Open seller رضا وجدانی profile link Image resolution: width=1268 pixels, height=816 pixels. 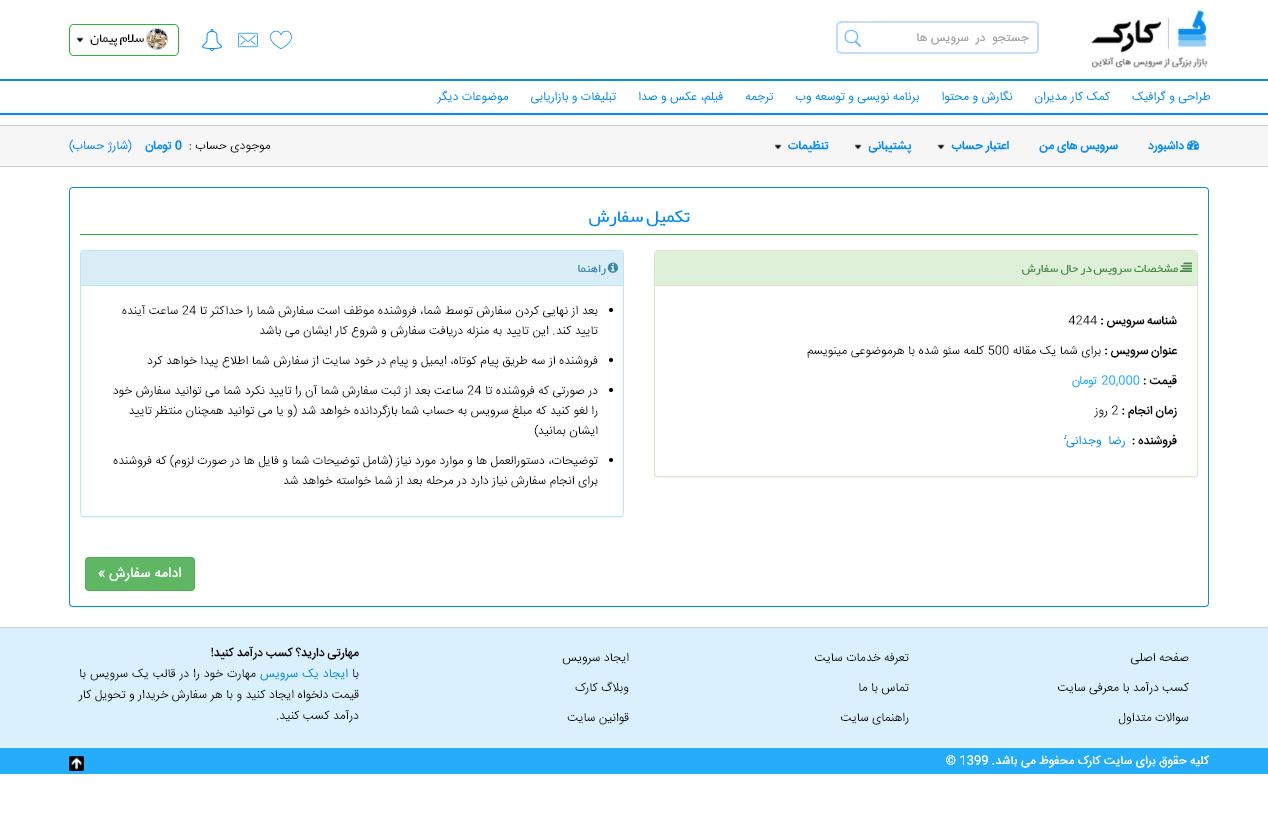tap(1095, 440)
